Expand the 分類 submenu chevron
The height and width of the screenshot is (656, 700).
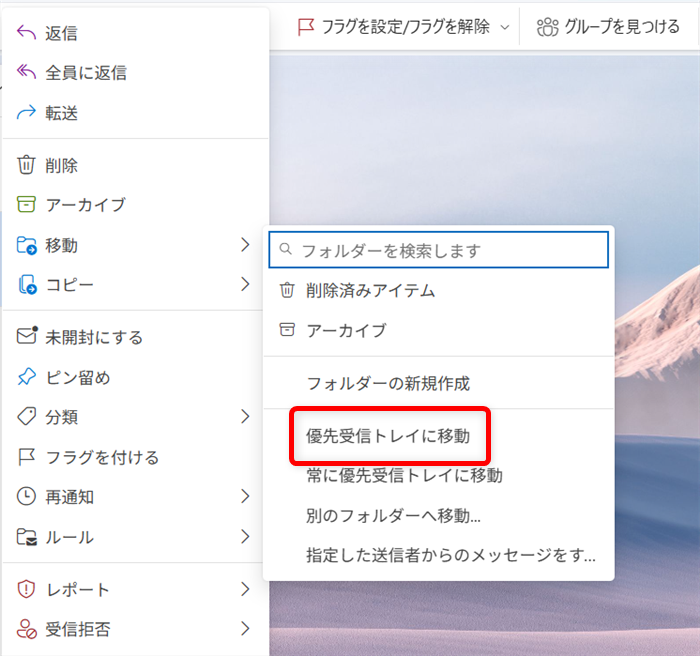[245, 417]
